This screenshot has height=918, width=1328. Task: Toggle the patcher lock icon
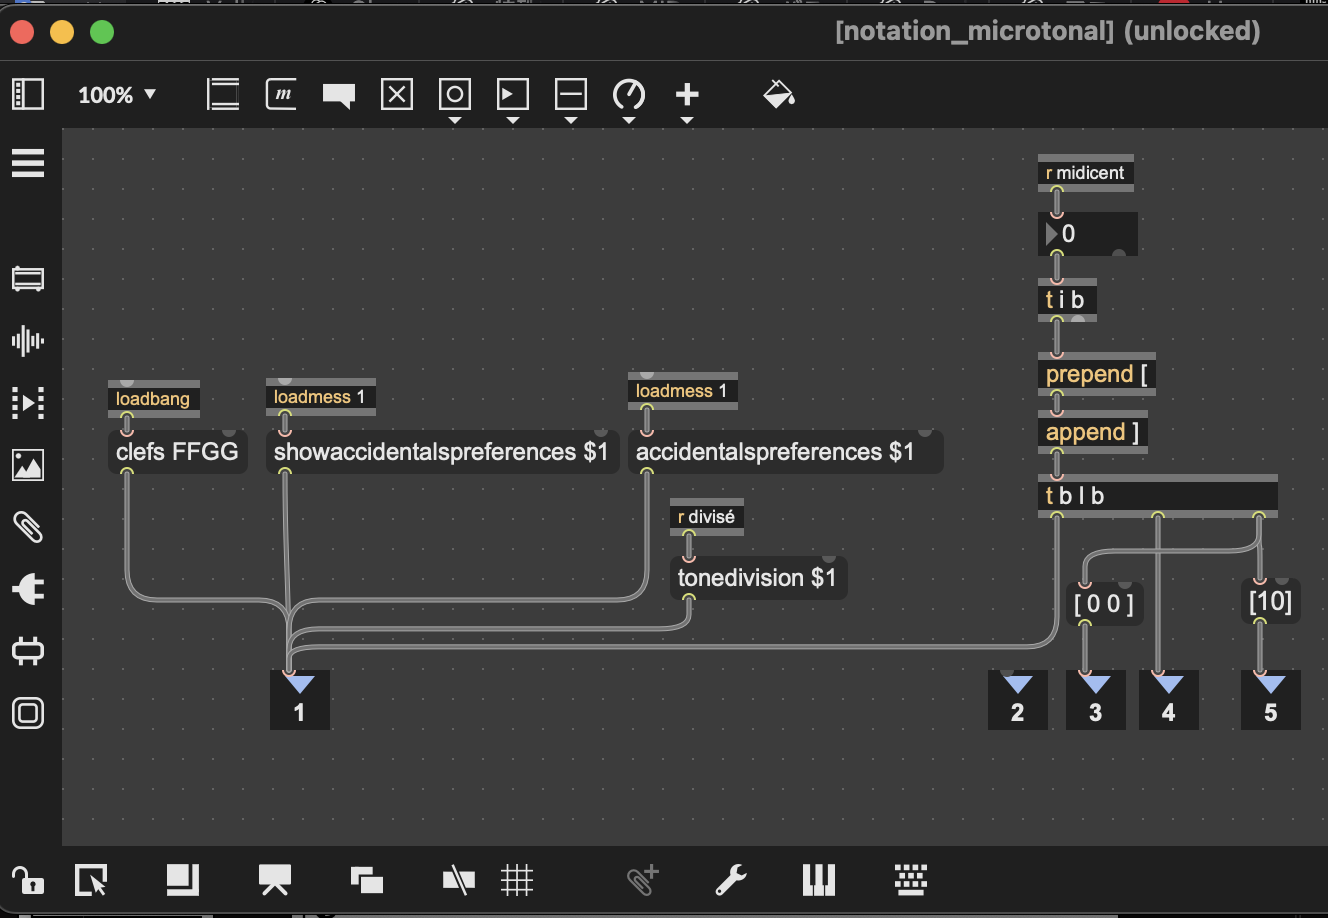pos(27,880)
